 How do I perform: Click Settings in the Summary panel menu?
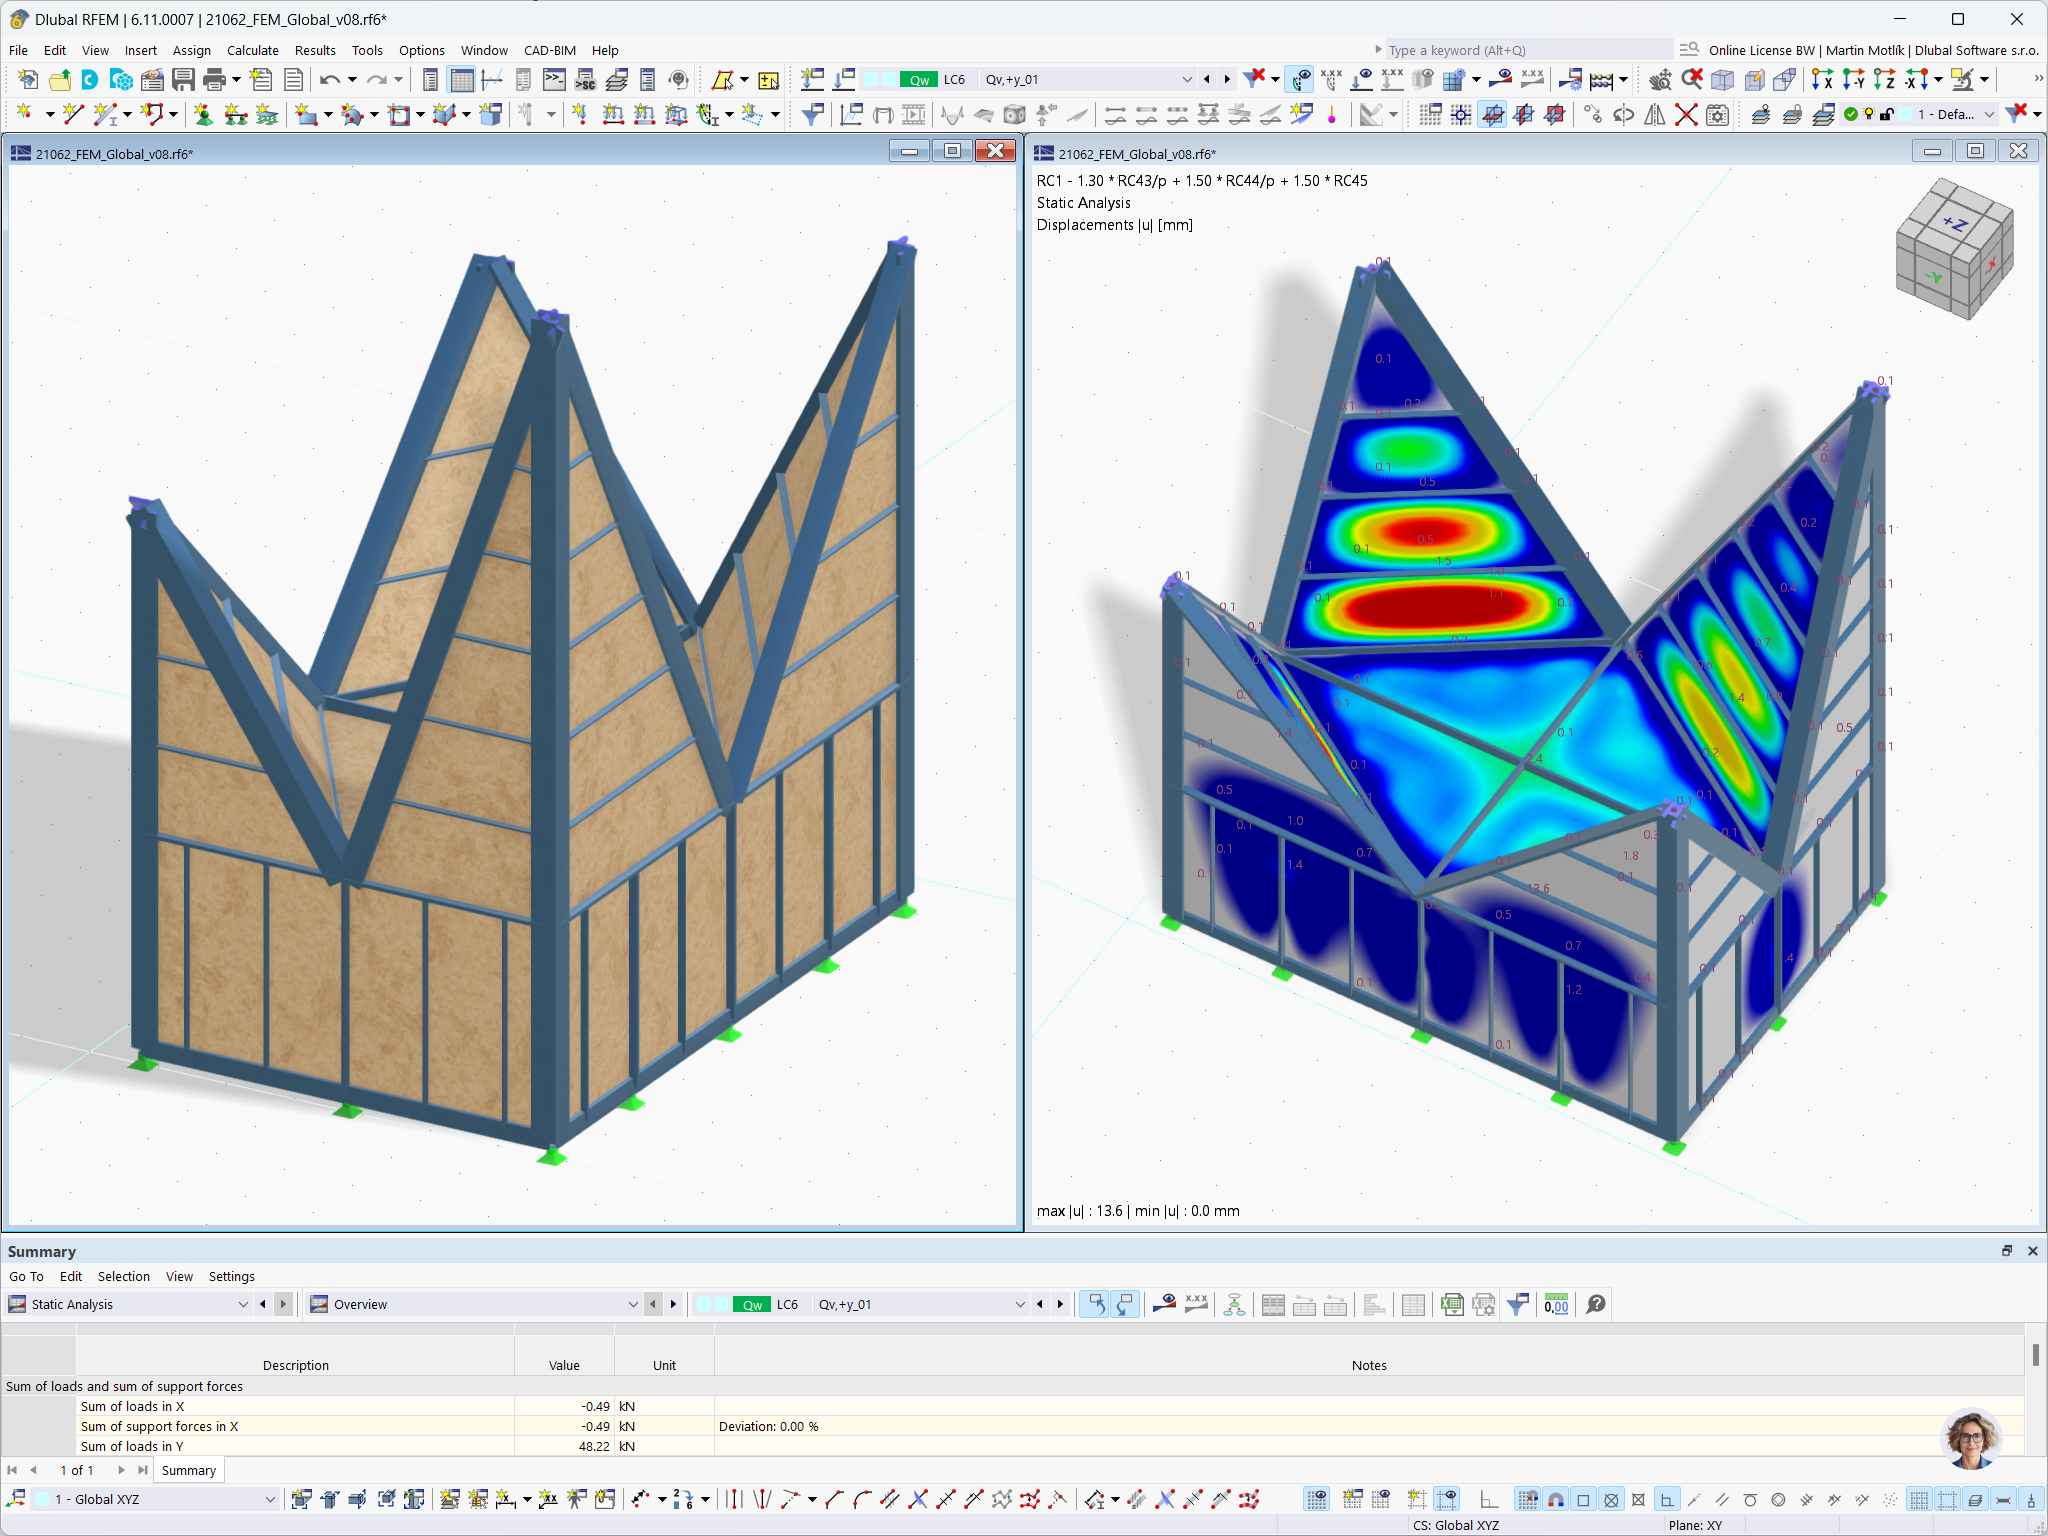[231, 1276]
